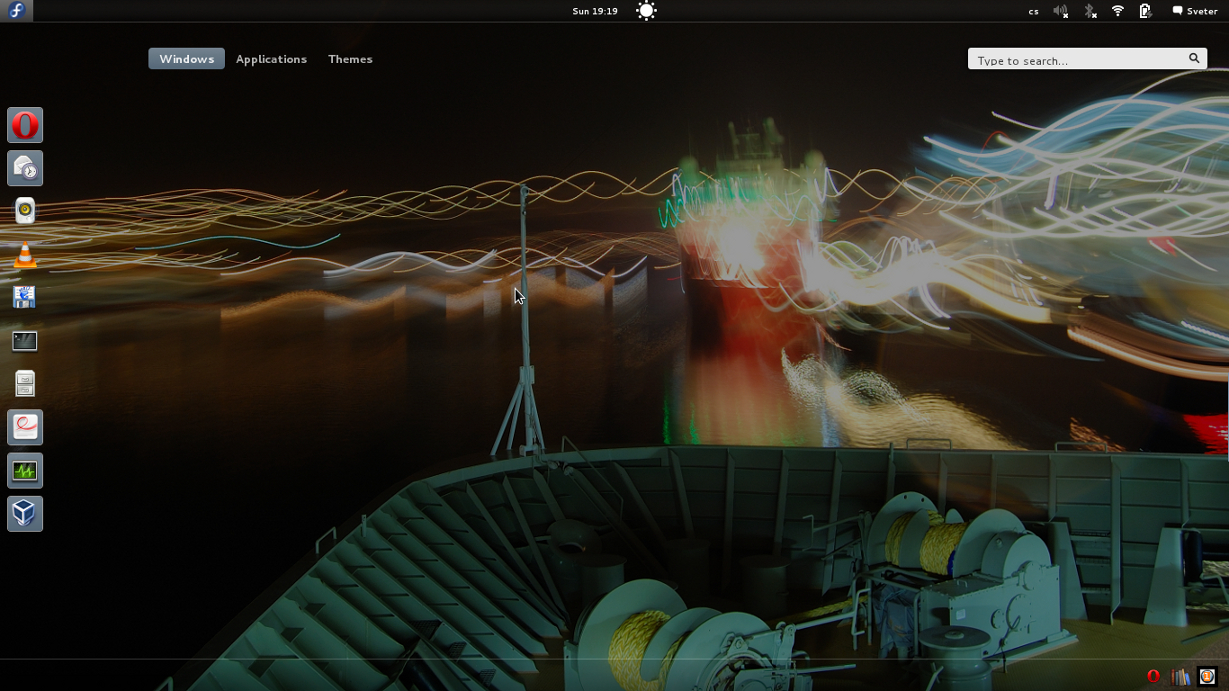The height and width of the screenshot is (691, 1229).
Task: Launch Opera from the dash
Action: 25,126
